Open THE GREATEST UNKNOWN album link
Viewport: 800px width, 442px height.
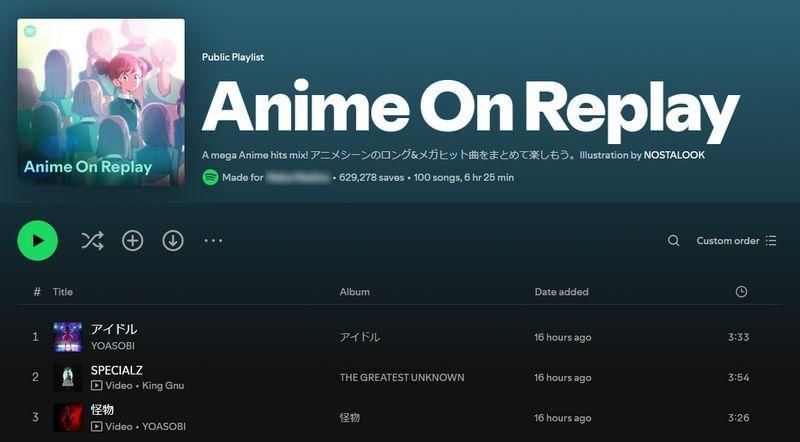click(402, 377)
